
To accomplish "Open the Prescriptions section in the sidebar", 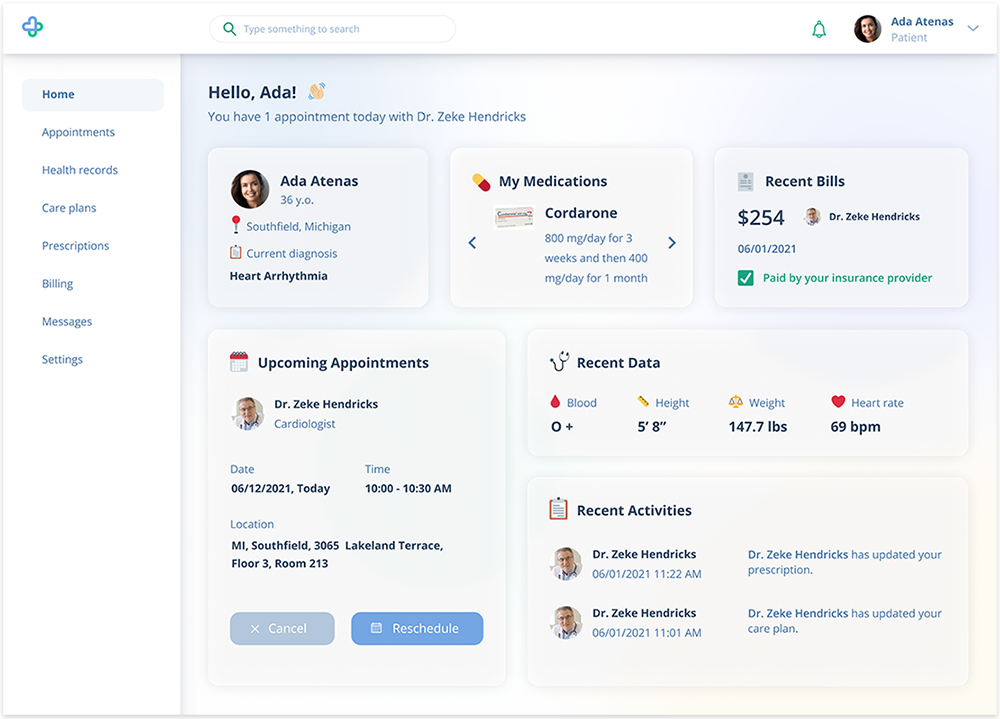I will pyautogui.click(x=75, y=245).
